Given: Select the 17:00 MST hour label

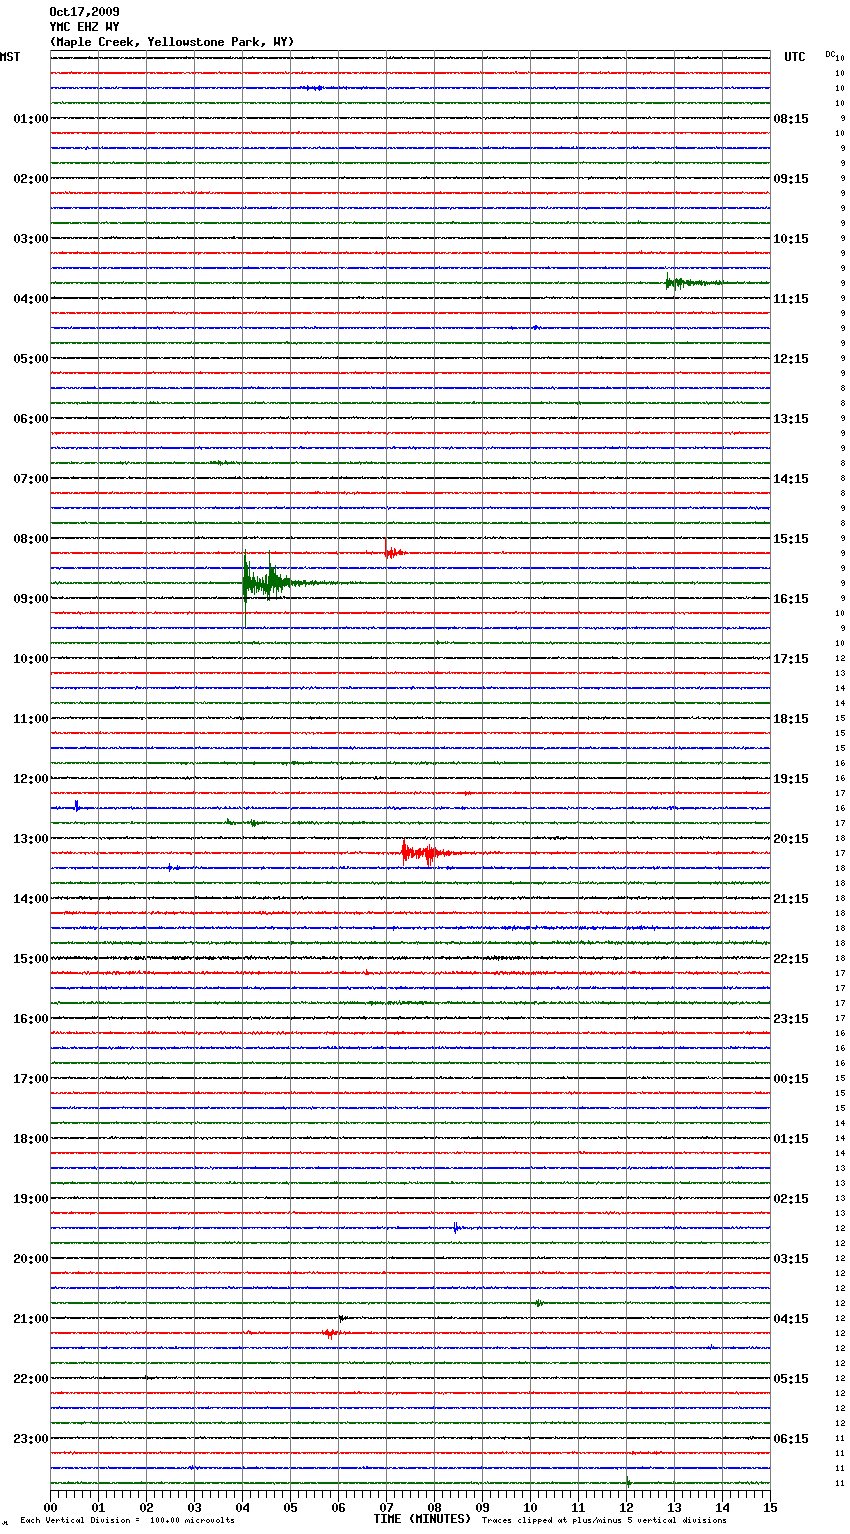Looking at the screenshot, I should (31, 1079).
